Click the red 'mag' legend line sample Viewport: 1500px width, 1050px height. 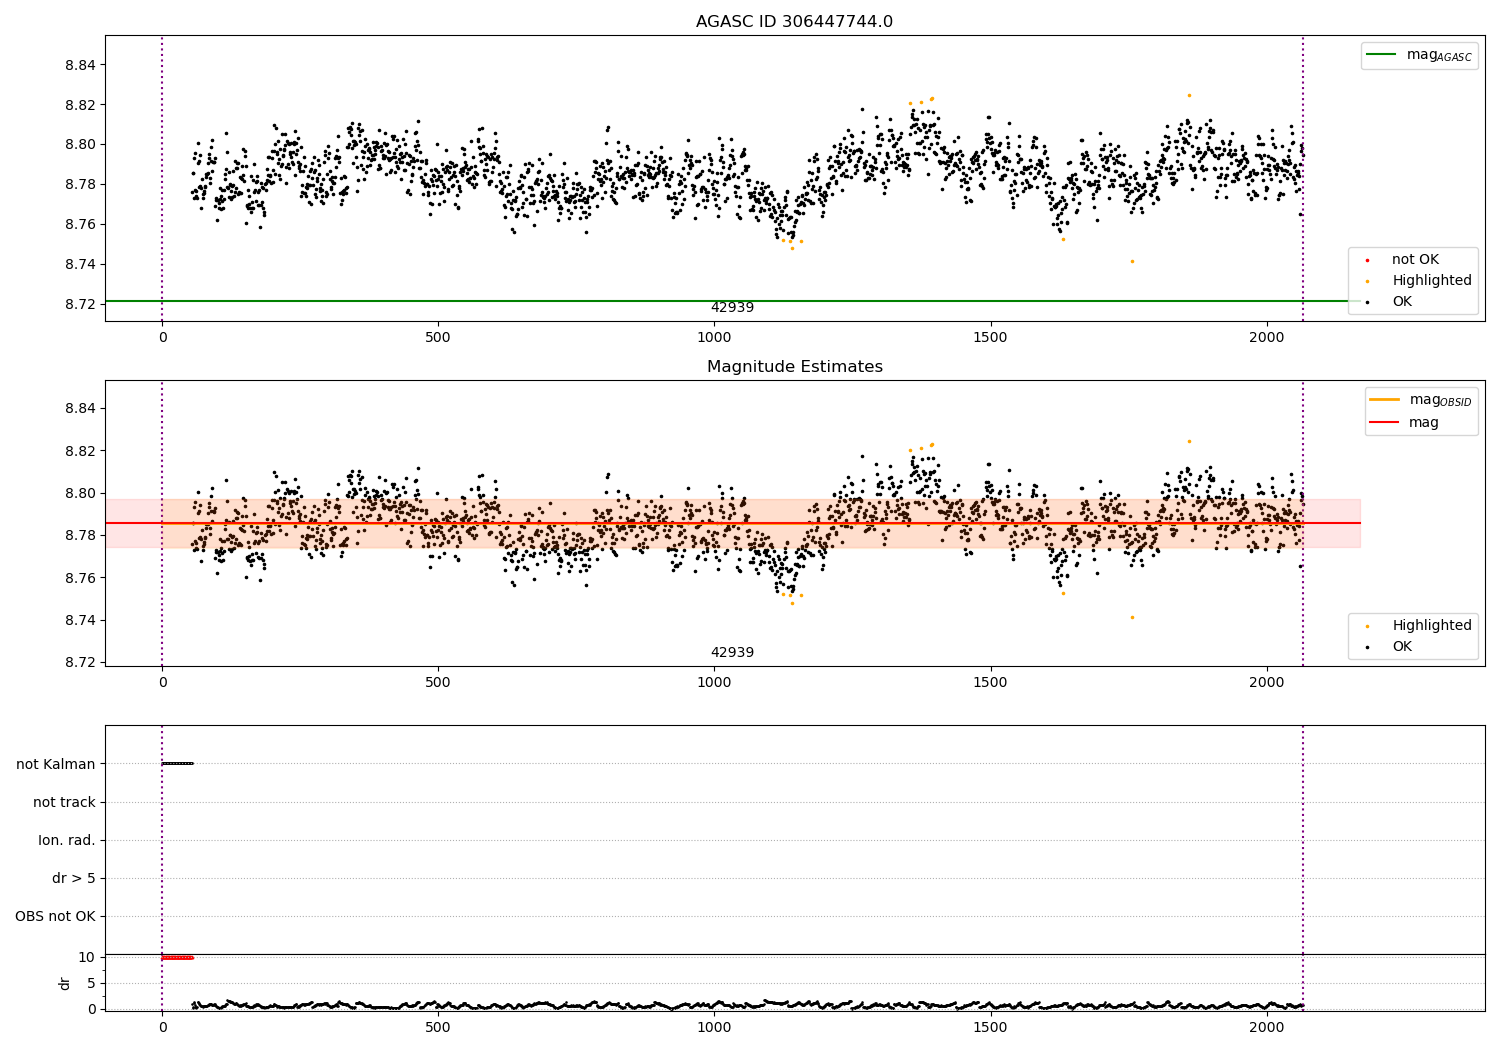pos(1385,422)
